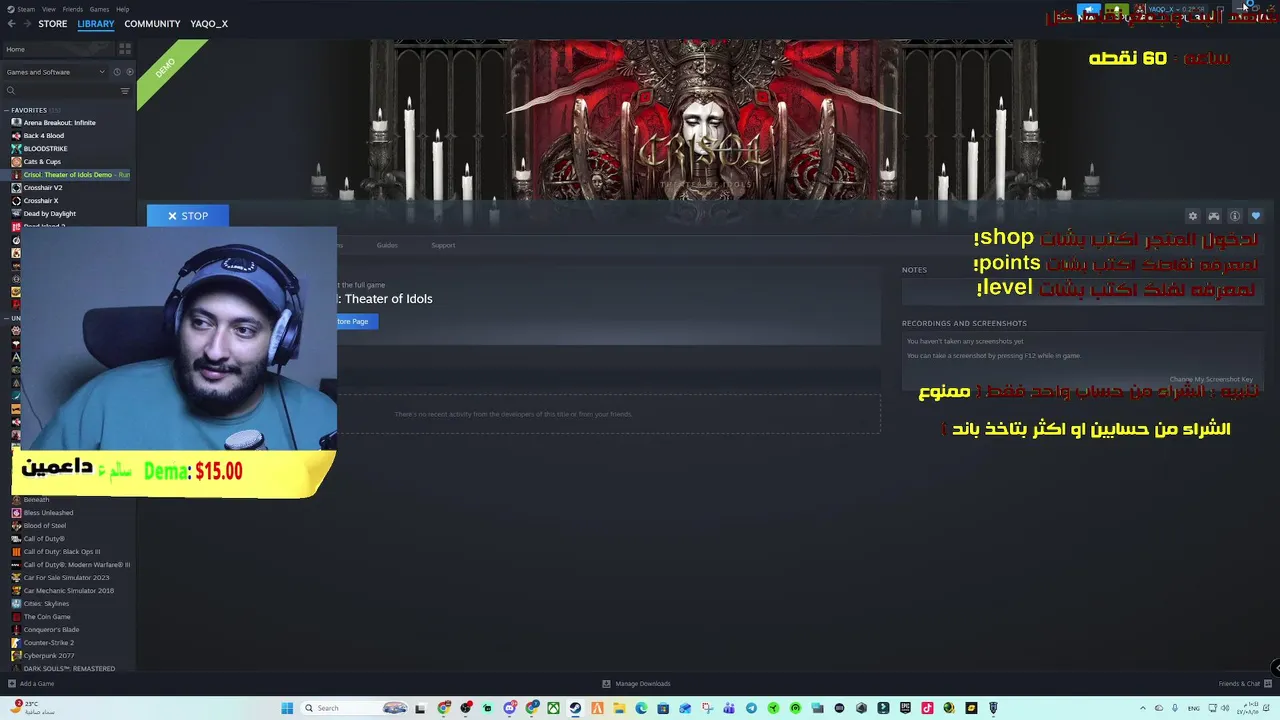Viewport: 1280px width, 720px height.
Task: Open the Steam menu
Action: 22,9
